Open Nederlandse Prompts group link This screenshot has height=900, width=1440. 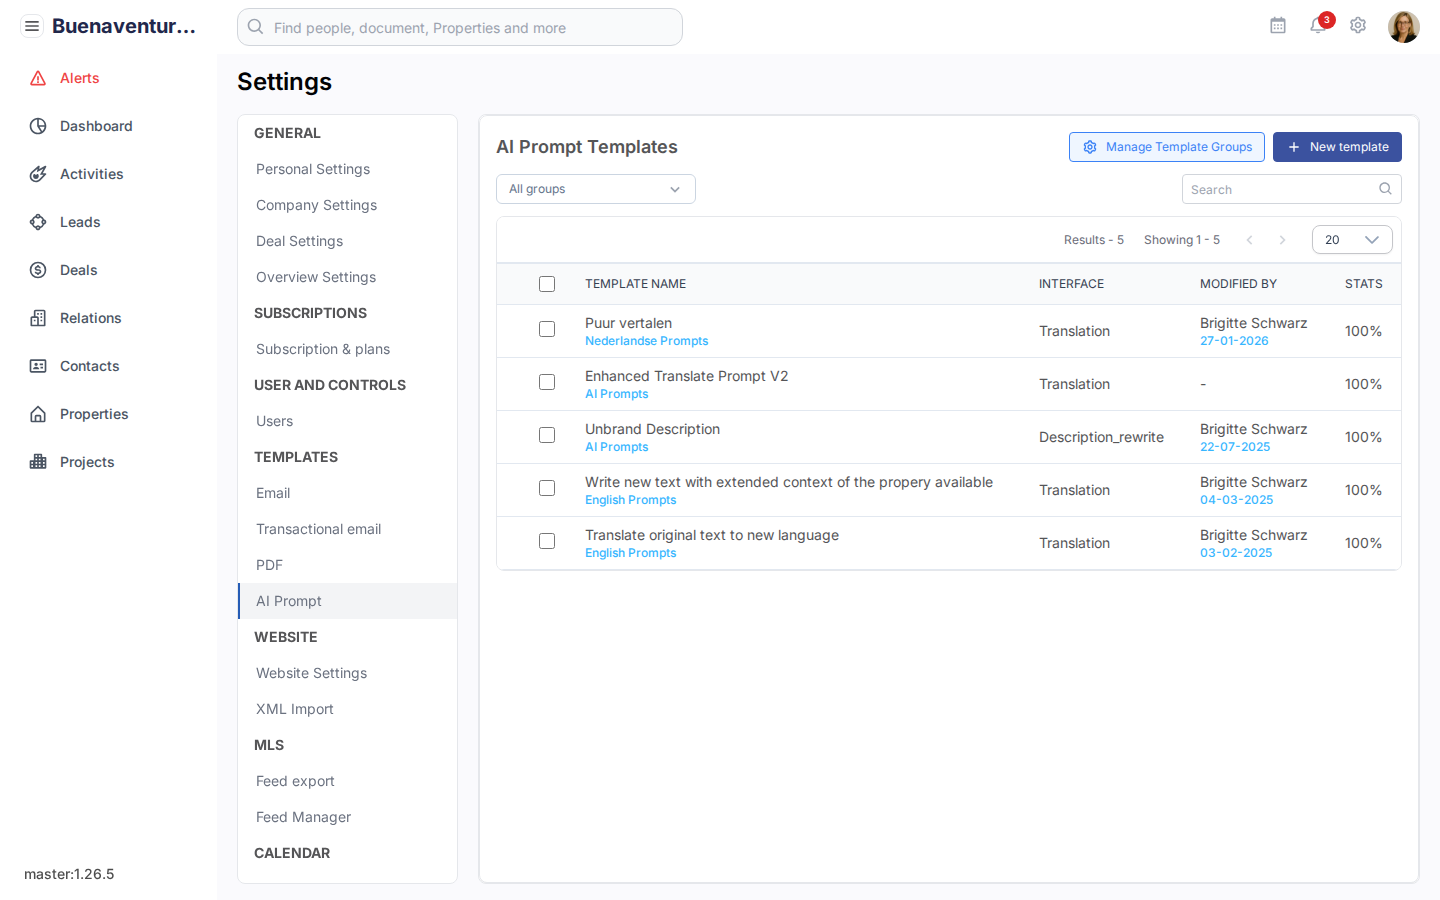coord(646,341)
